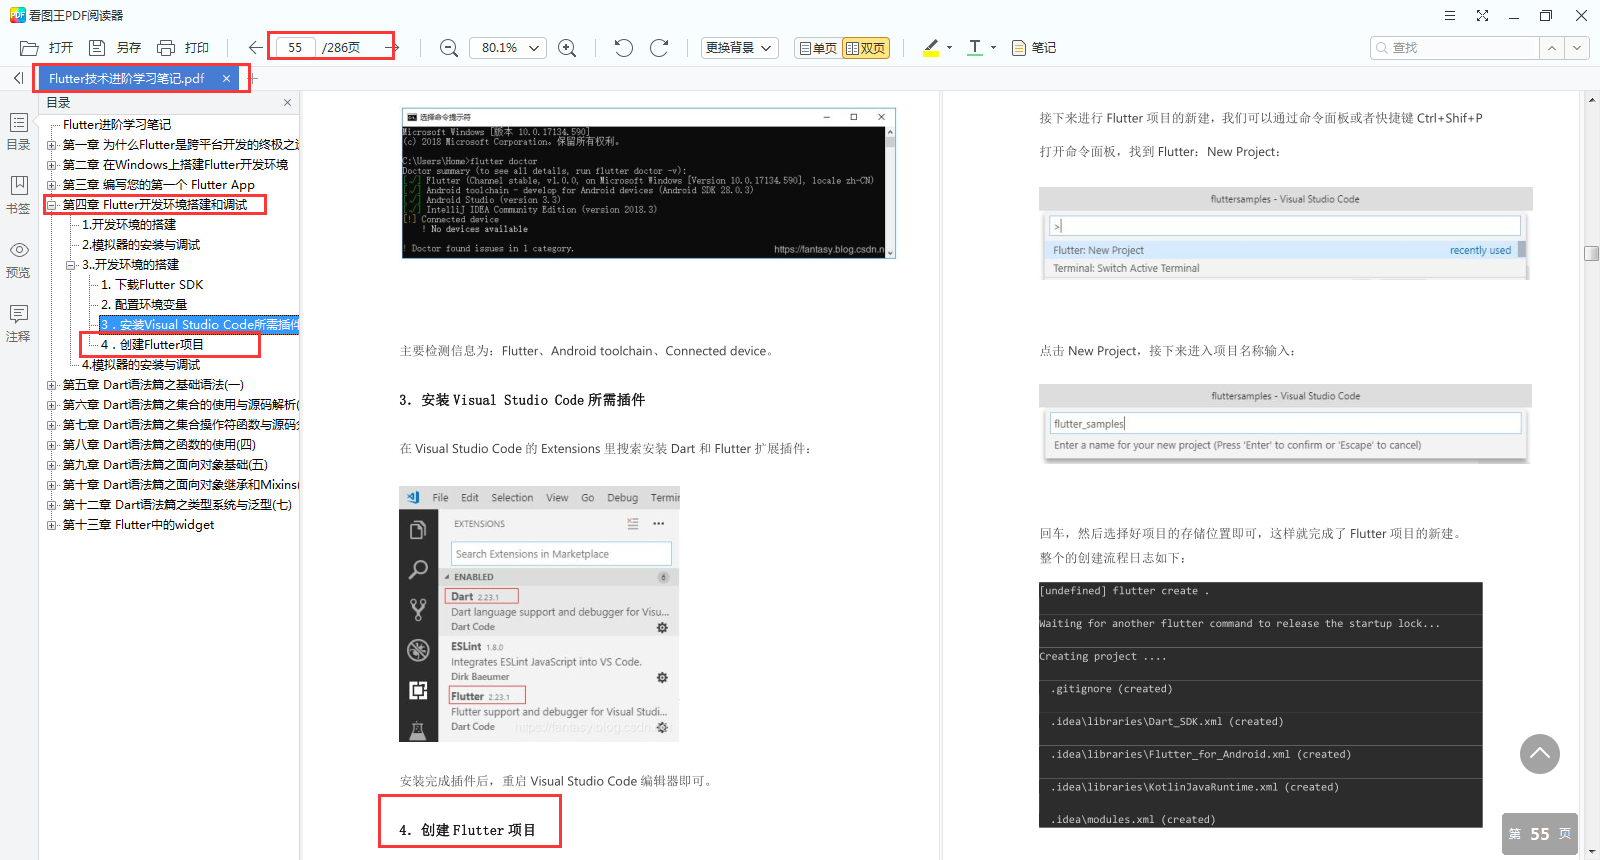The width and height of the screenshot is (1600, 860).
Task: Open the hamburger menu in title bar
Action: point(1450,15)
